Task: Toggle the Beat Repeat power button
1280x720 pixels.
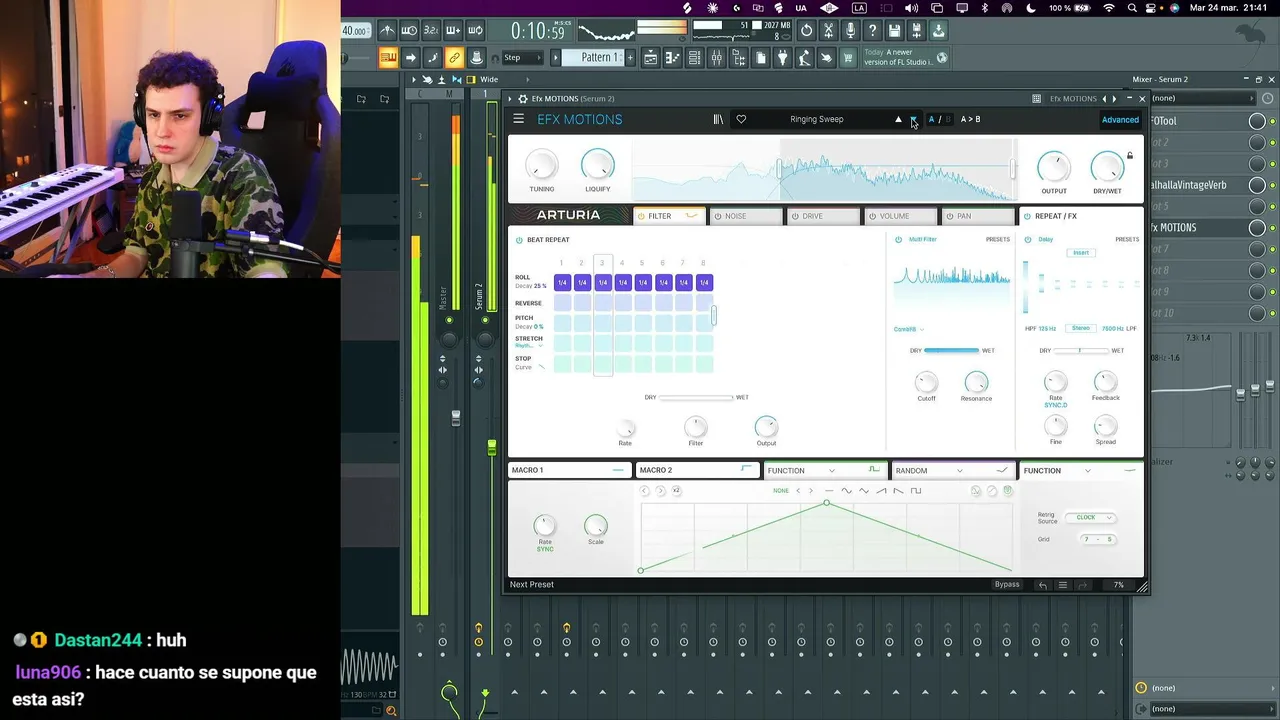Action: [519, 240]
